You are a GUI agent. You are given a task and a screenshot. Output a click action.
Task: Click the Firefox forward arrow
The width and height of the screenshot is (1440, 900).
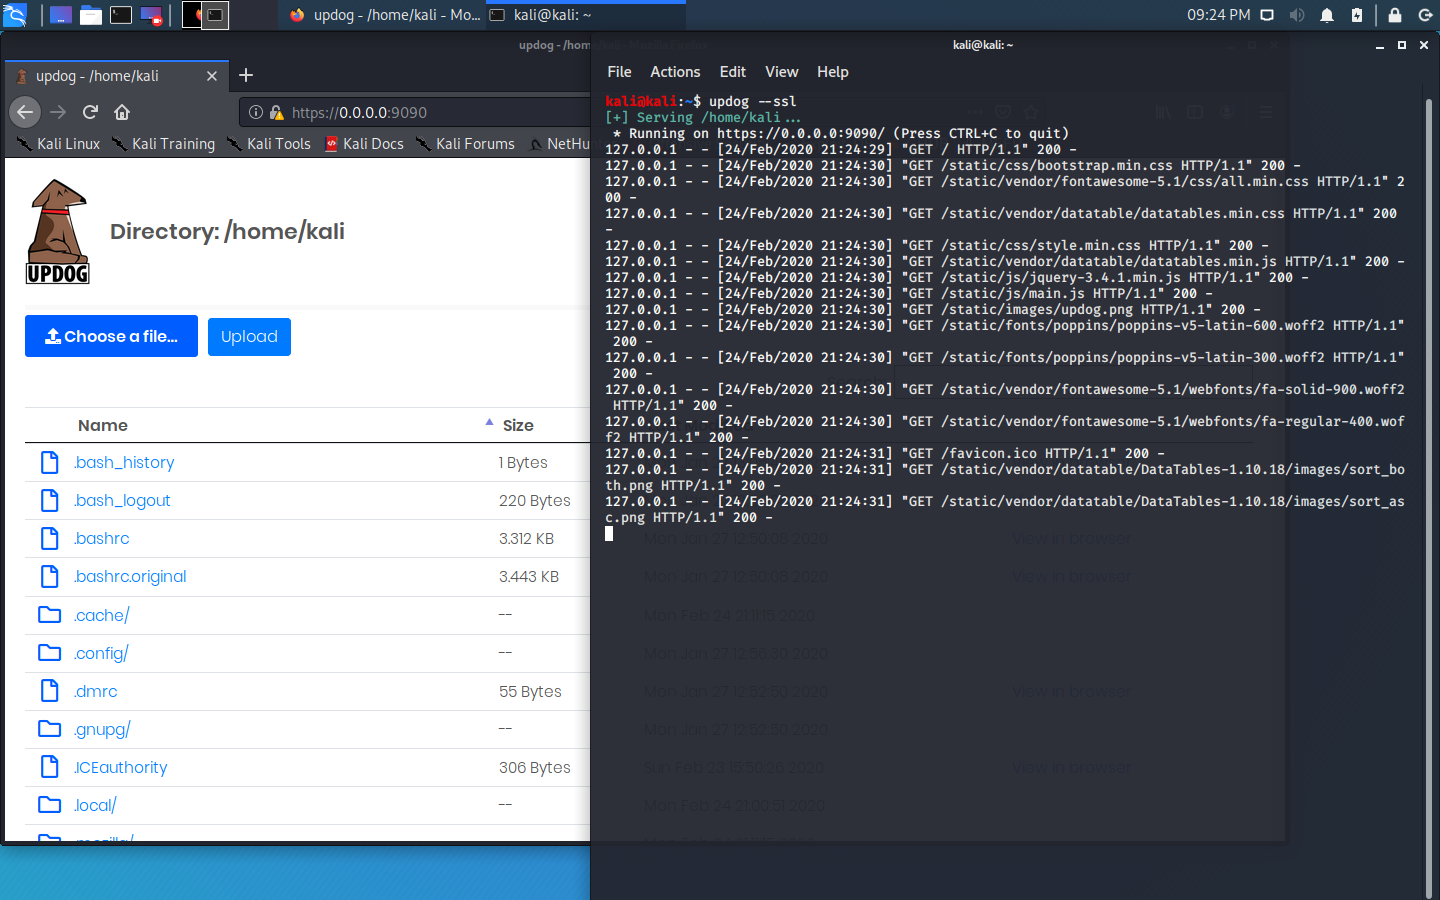point(57,112)
